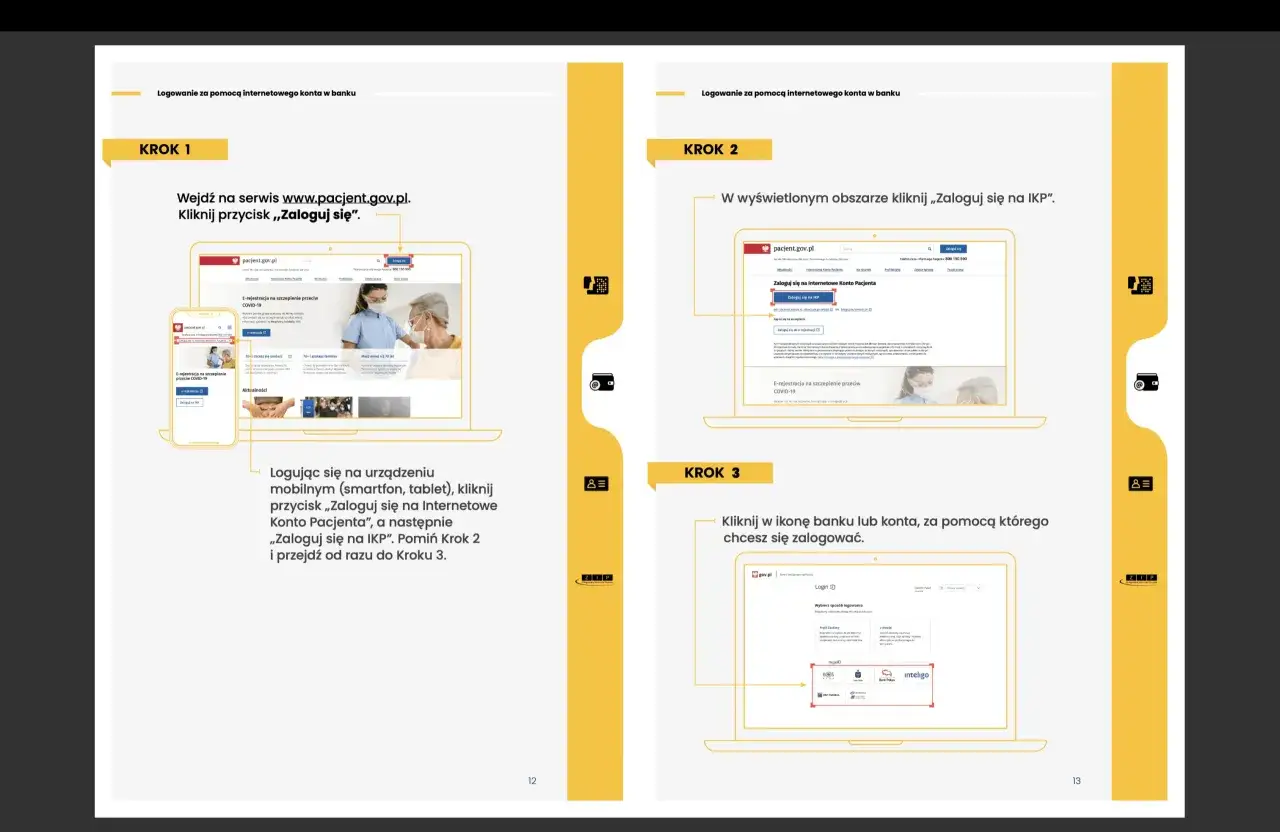Image resolution: width=1280 pixels, height=832 pixels.
Task: Choose the BNP Paribas bank logo
Action: (x=829, y=694)
